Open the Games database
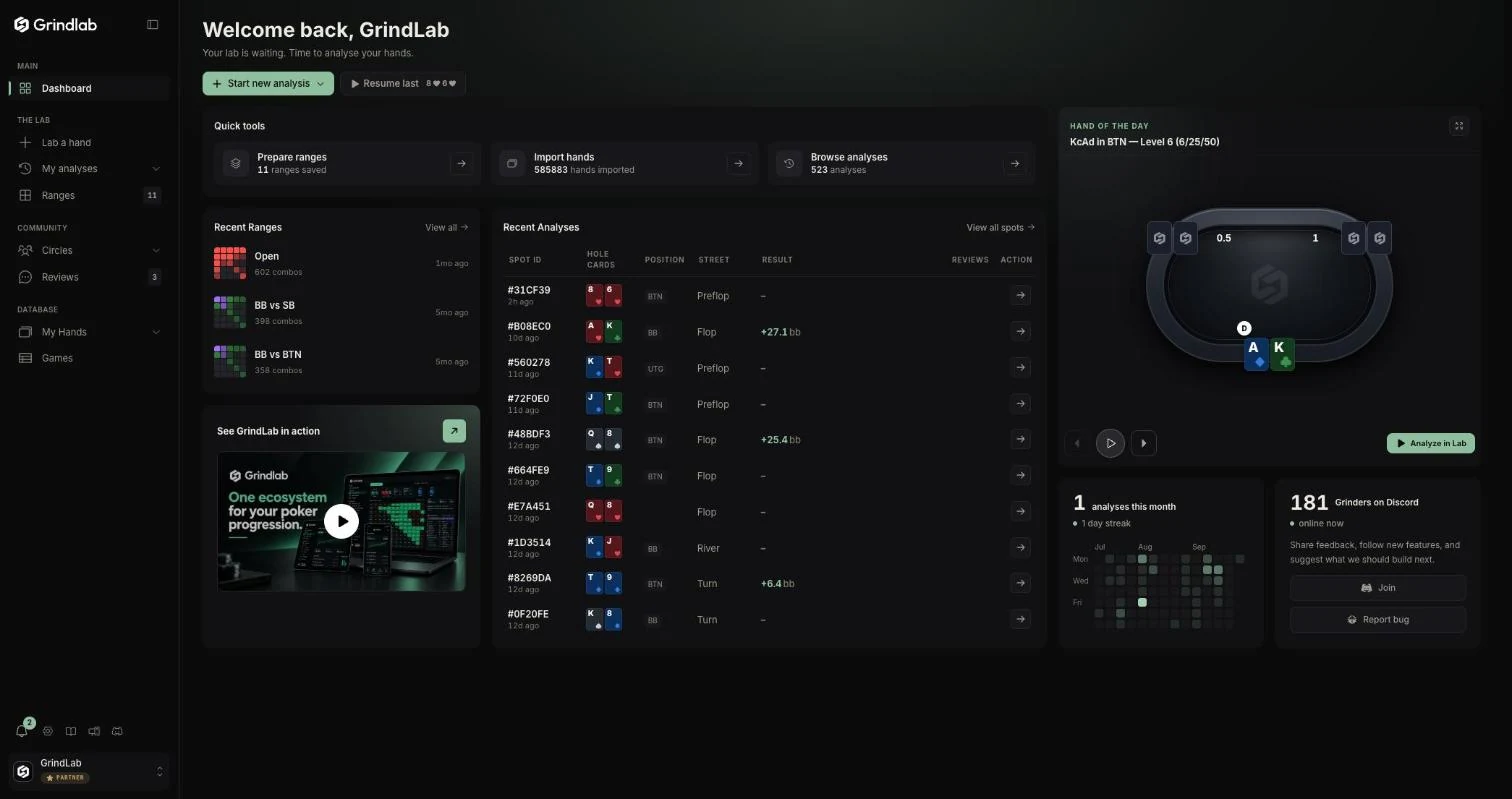1512x799 pixels. coord(90,358)
